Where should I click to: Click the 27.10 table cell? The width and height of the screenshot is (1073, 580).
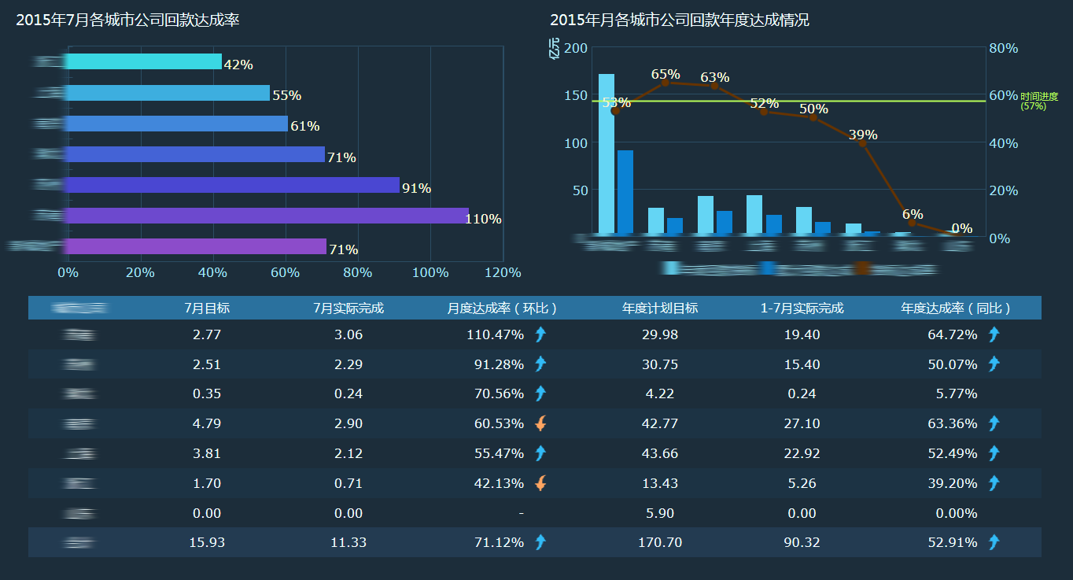coord(801,423)
